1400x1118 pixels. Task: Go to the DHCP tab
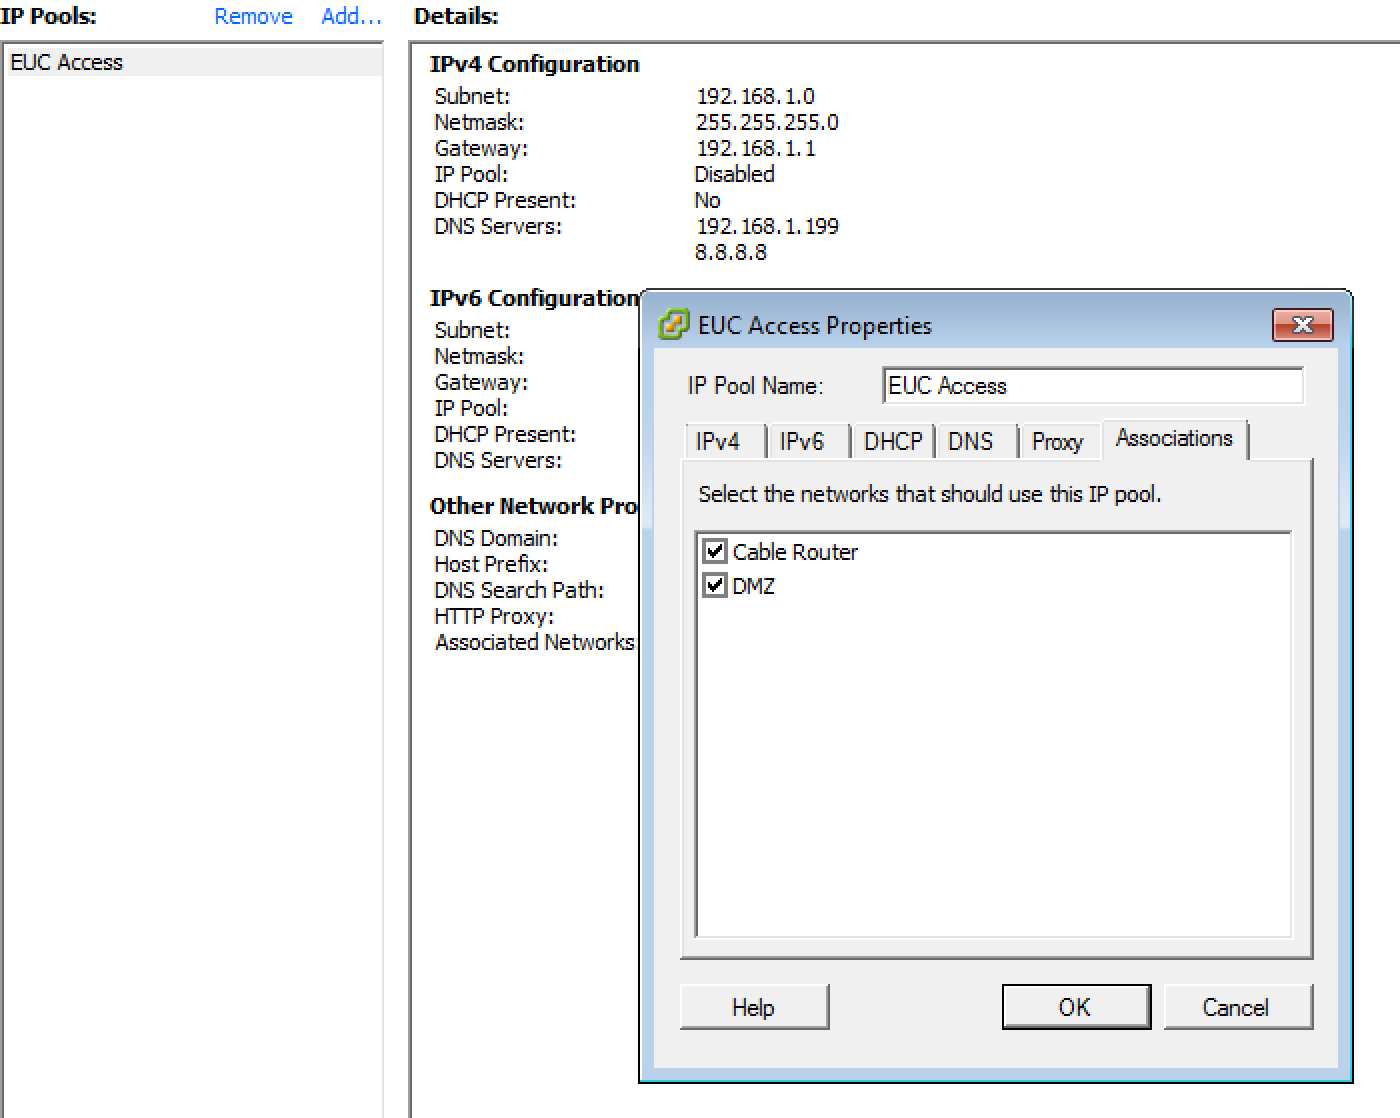click(893, 442)
